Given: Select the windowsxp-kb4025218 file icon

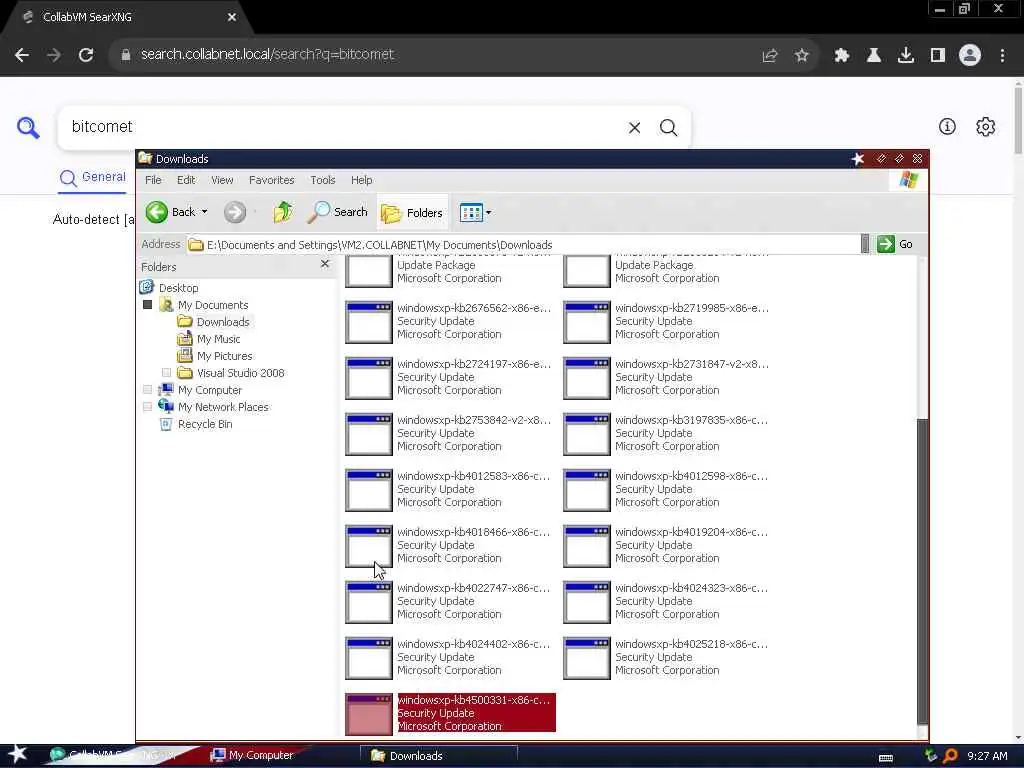Looking at the screenshot, I should coord(587,659).
